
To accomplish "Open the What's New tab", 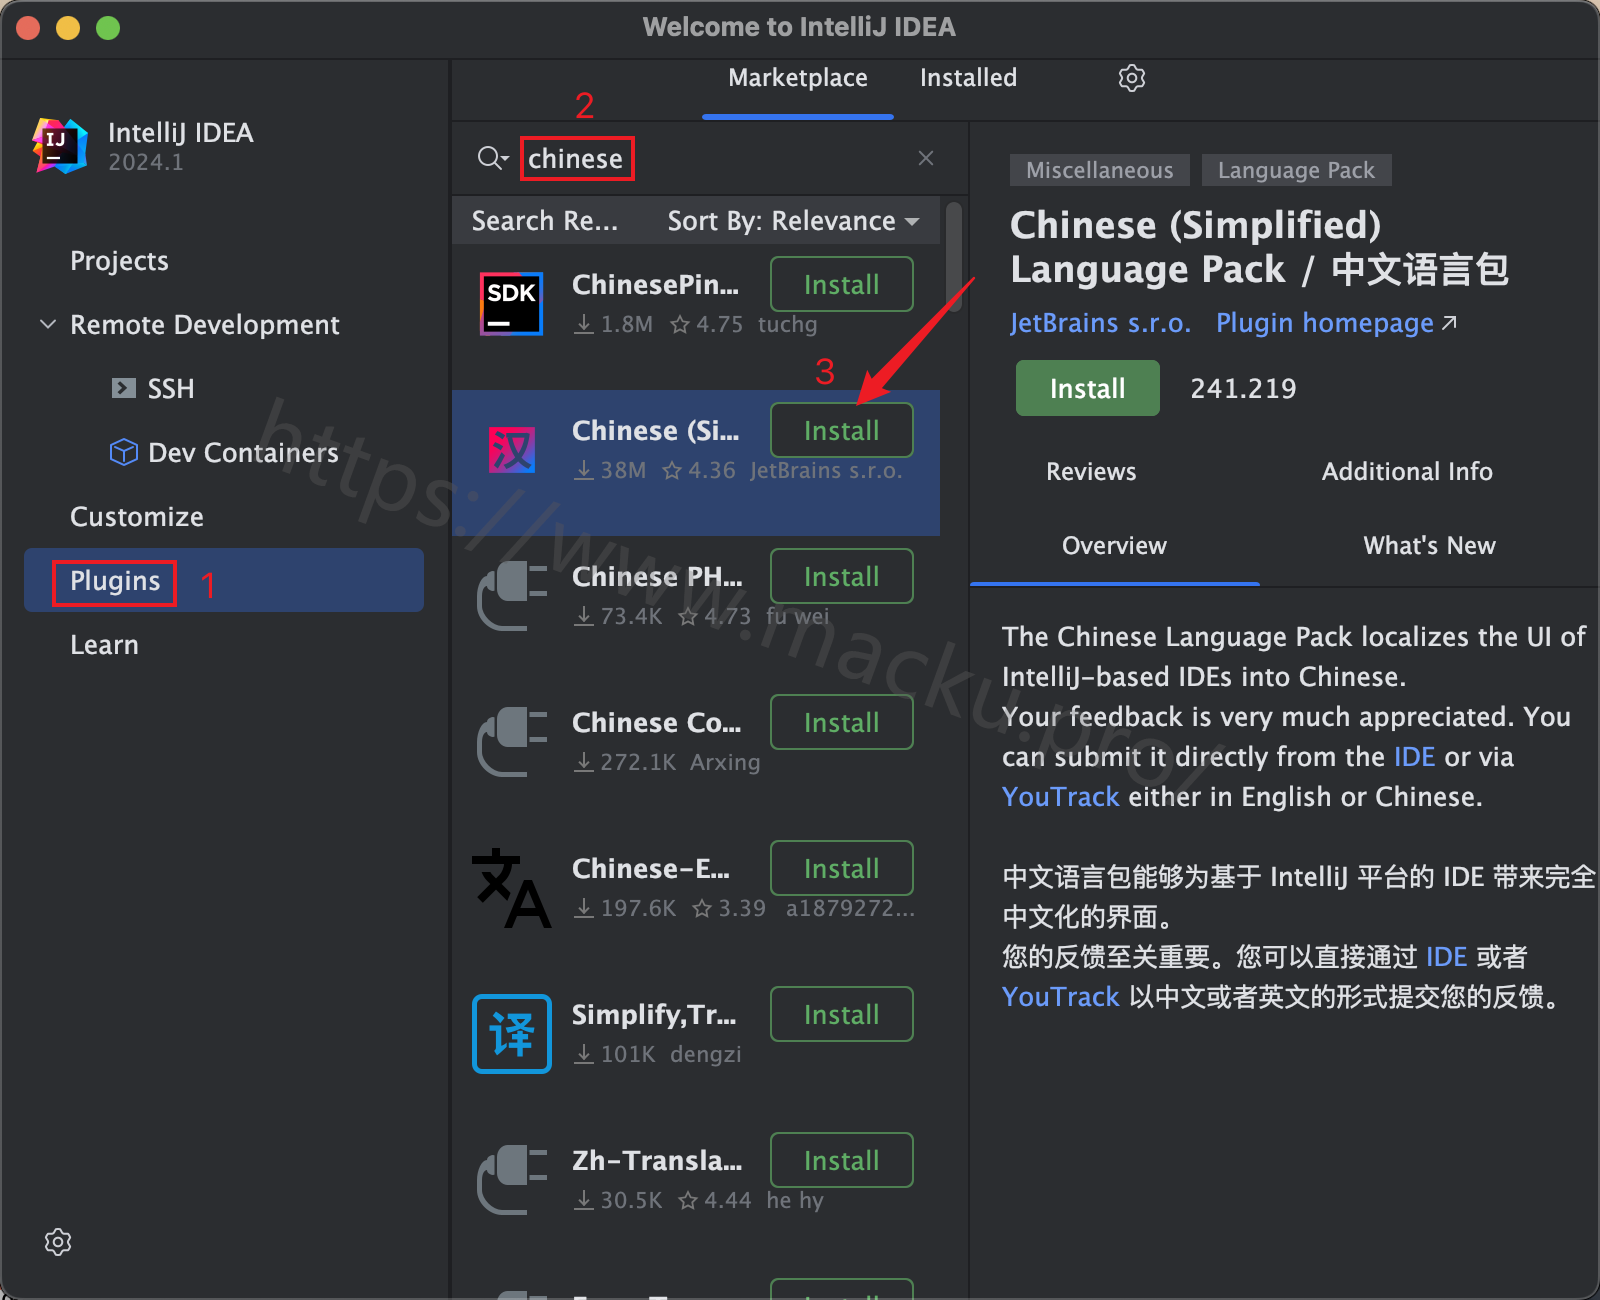I will point(1429,545).
